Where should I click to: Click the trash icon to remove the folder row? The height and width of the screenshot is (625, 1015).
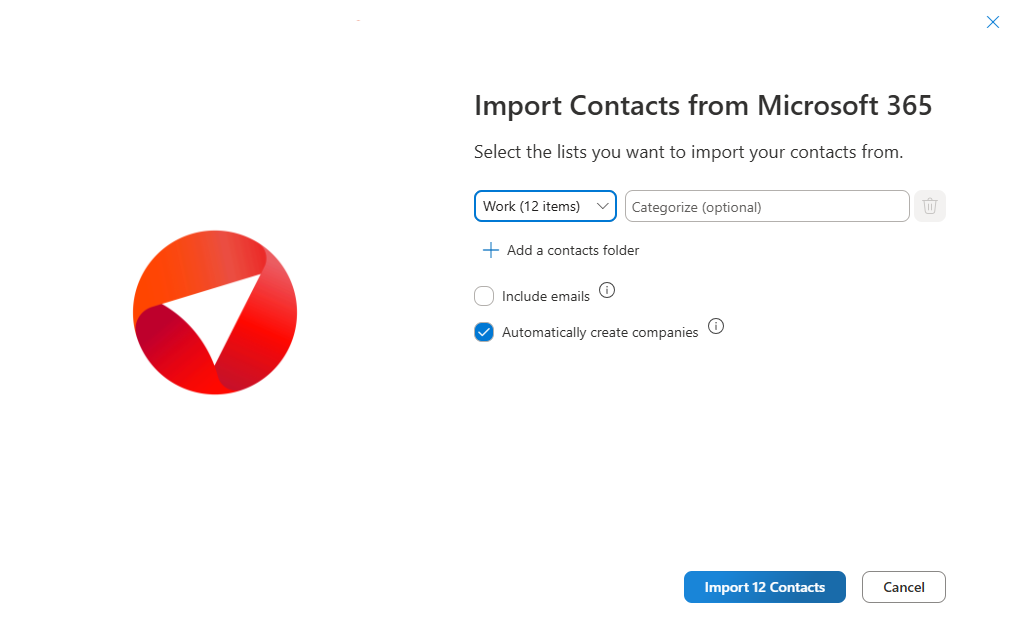pyautogui.click(x=930, y=206)
